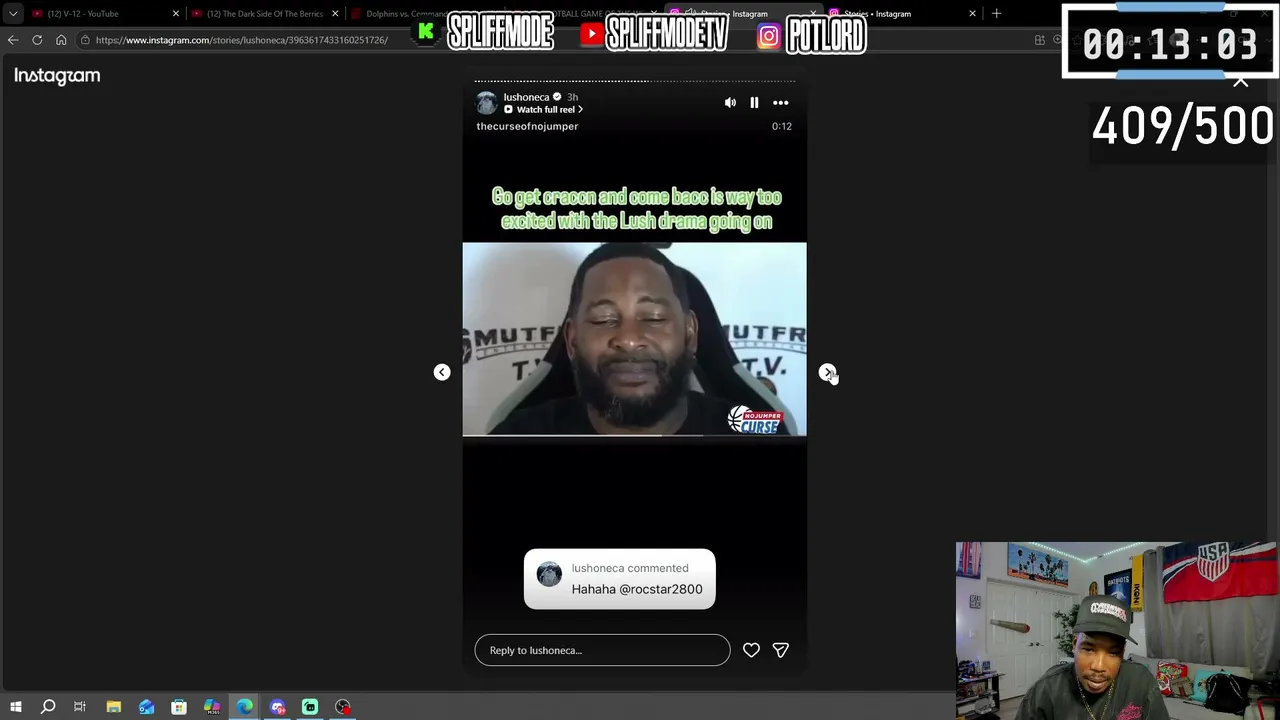Go back in the browser
Viewport: 1280px width, 720px height.
13,40
